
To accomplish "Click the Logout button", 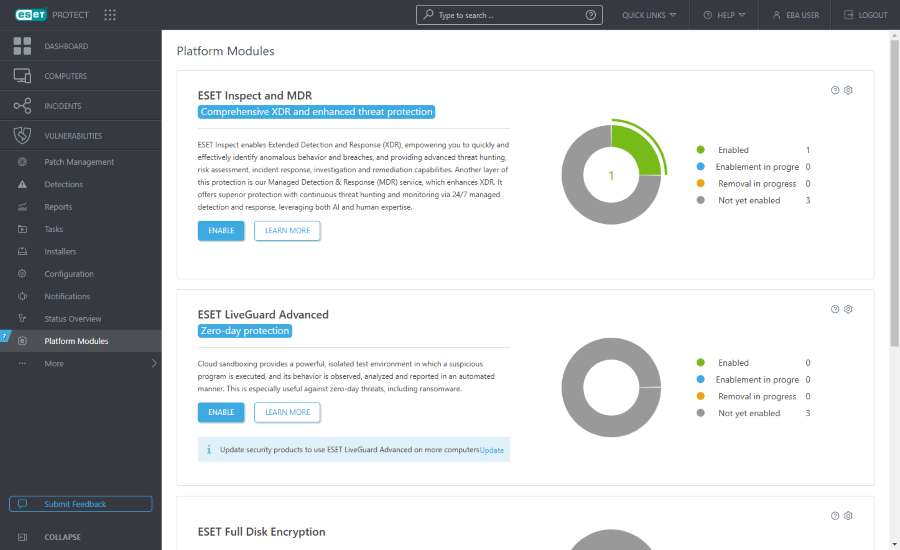I will [866, 15].
